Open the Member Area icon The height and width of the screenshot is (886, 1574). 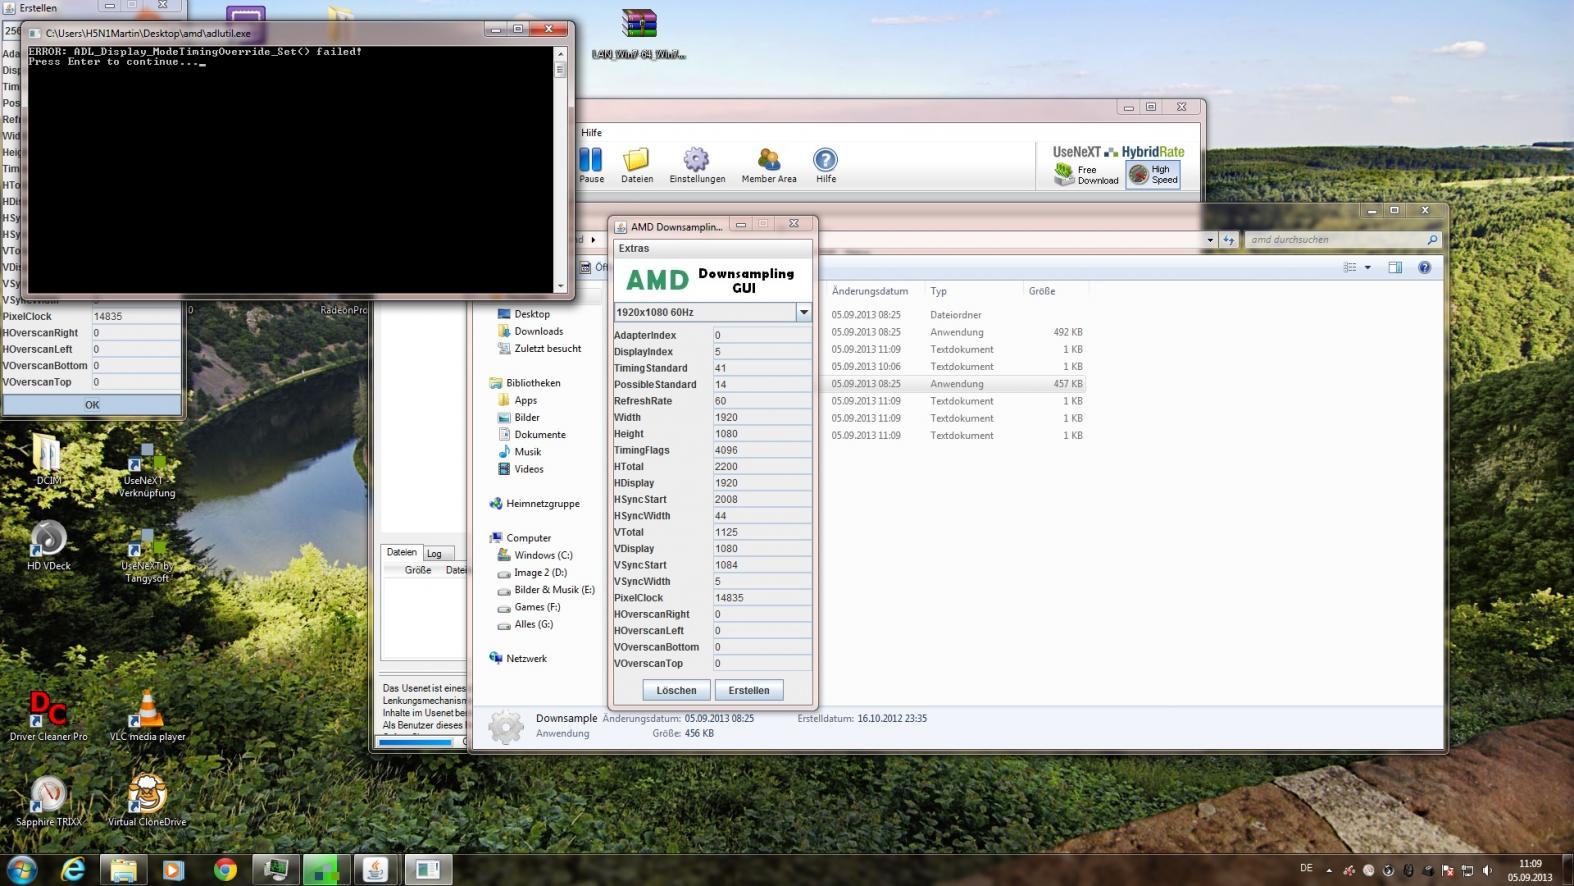(769, 165)
